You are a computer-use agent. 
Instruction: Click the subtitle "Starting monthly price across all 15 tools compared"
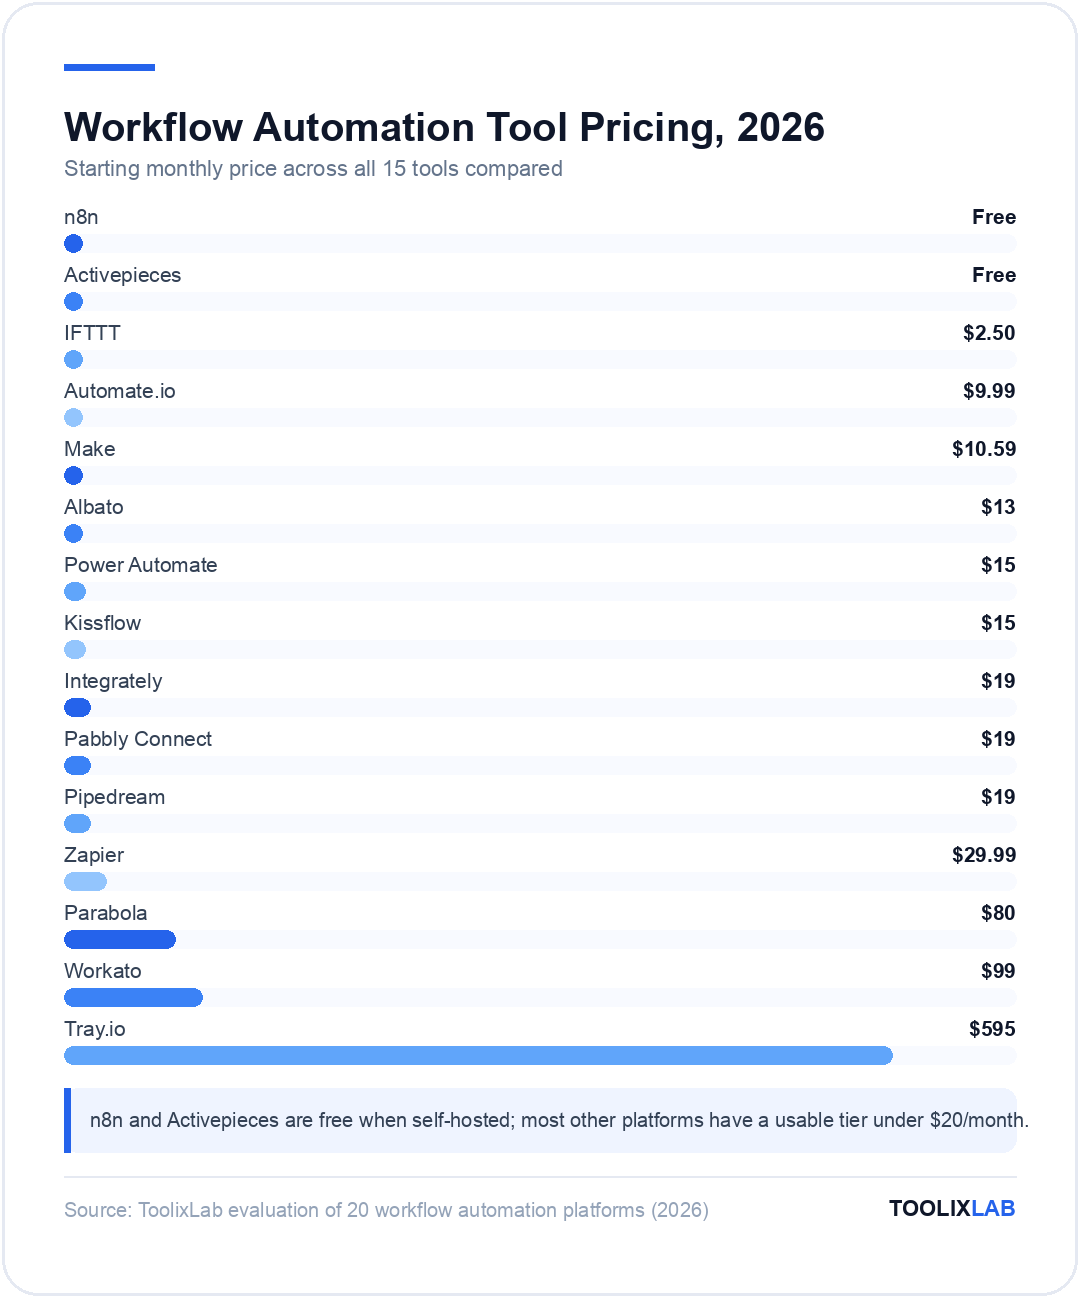point(313,168)
